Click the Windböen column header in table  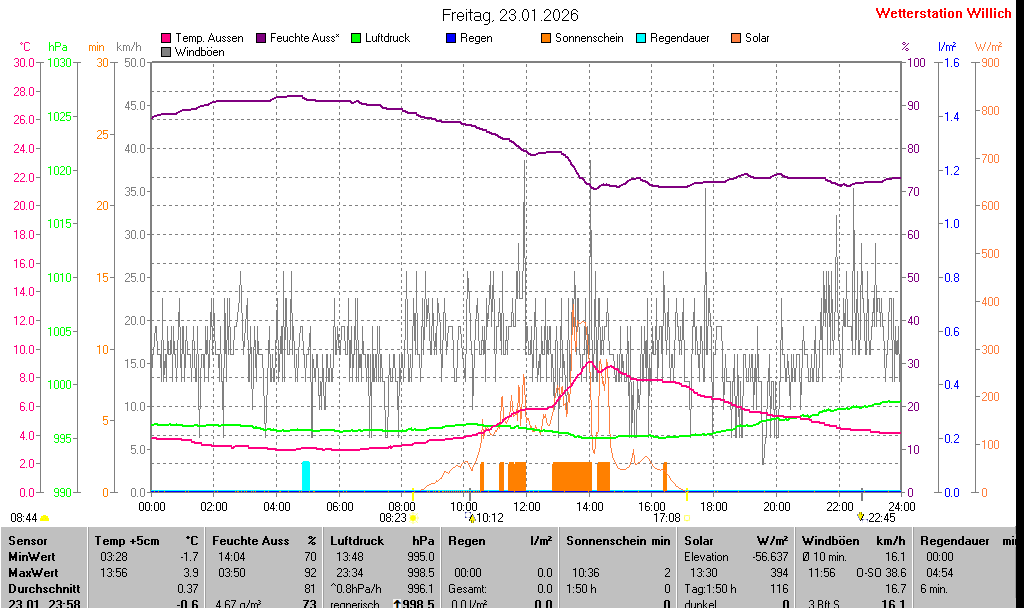point(830,541)
